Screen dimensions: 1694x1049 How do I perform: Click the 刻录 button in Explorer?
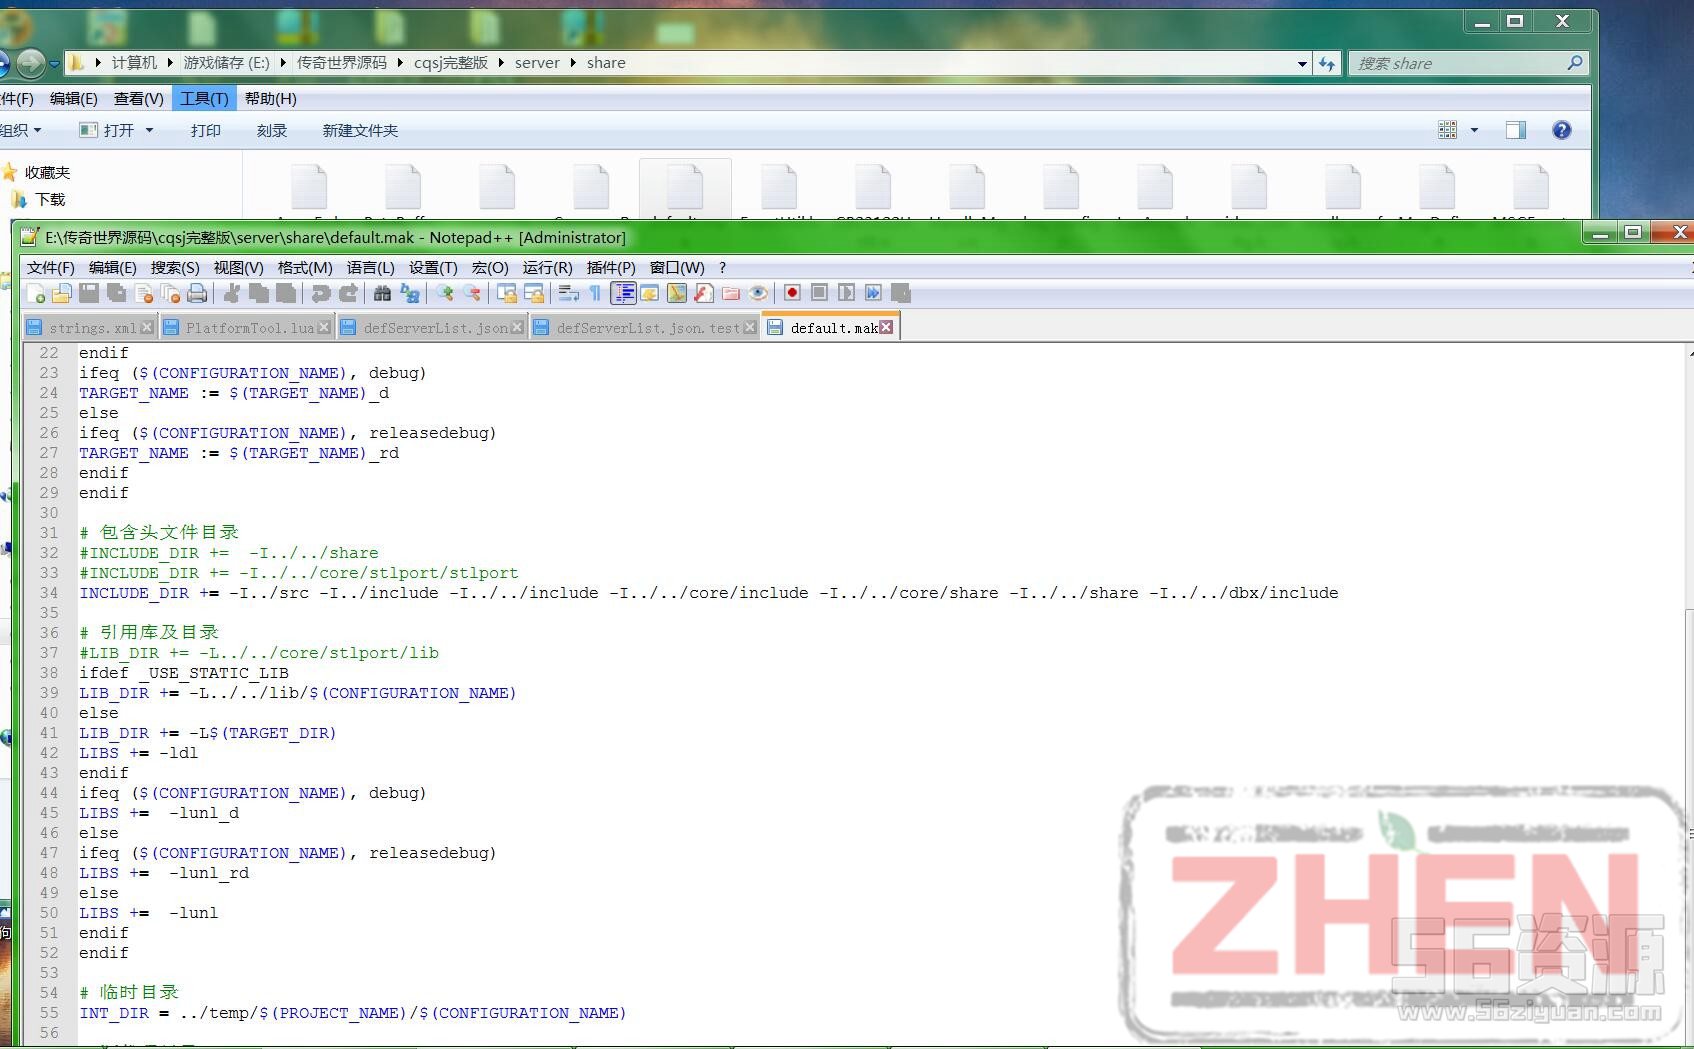pos(271,131)
